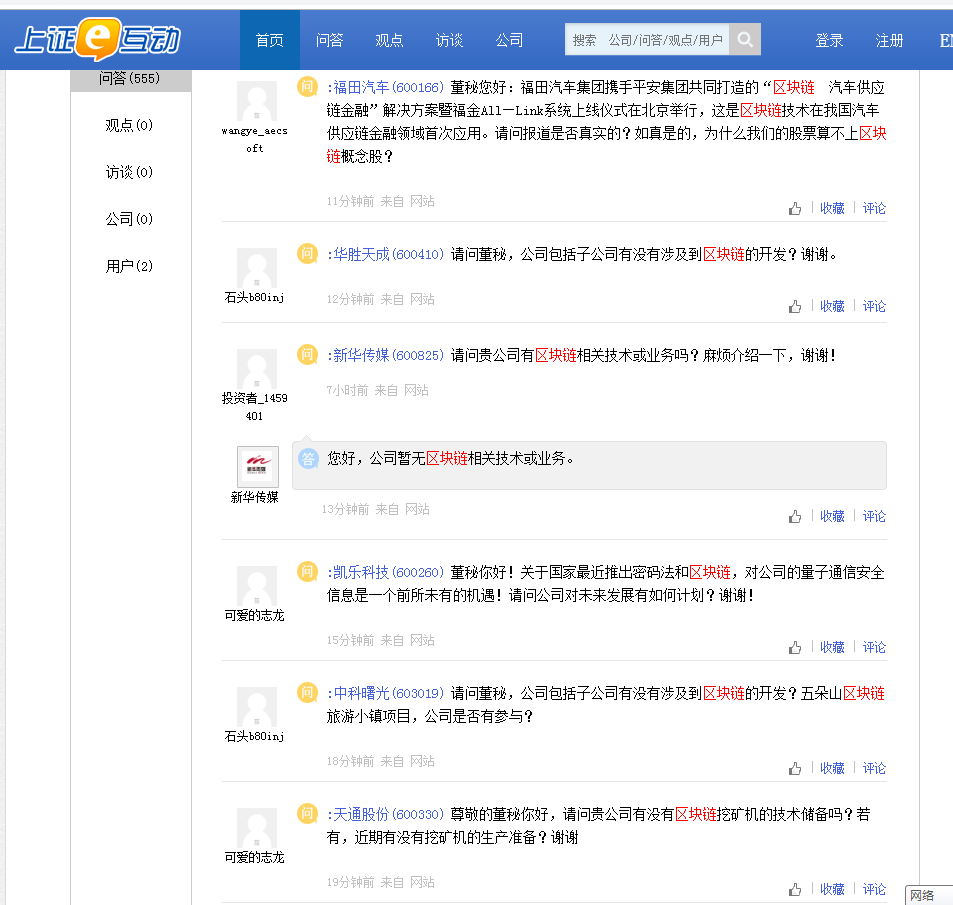Like the 中科曙光 question with thumbs-up
The width and height of the screenshot is (953, 905).
795,768
